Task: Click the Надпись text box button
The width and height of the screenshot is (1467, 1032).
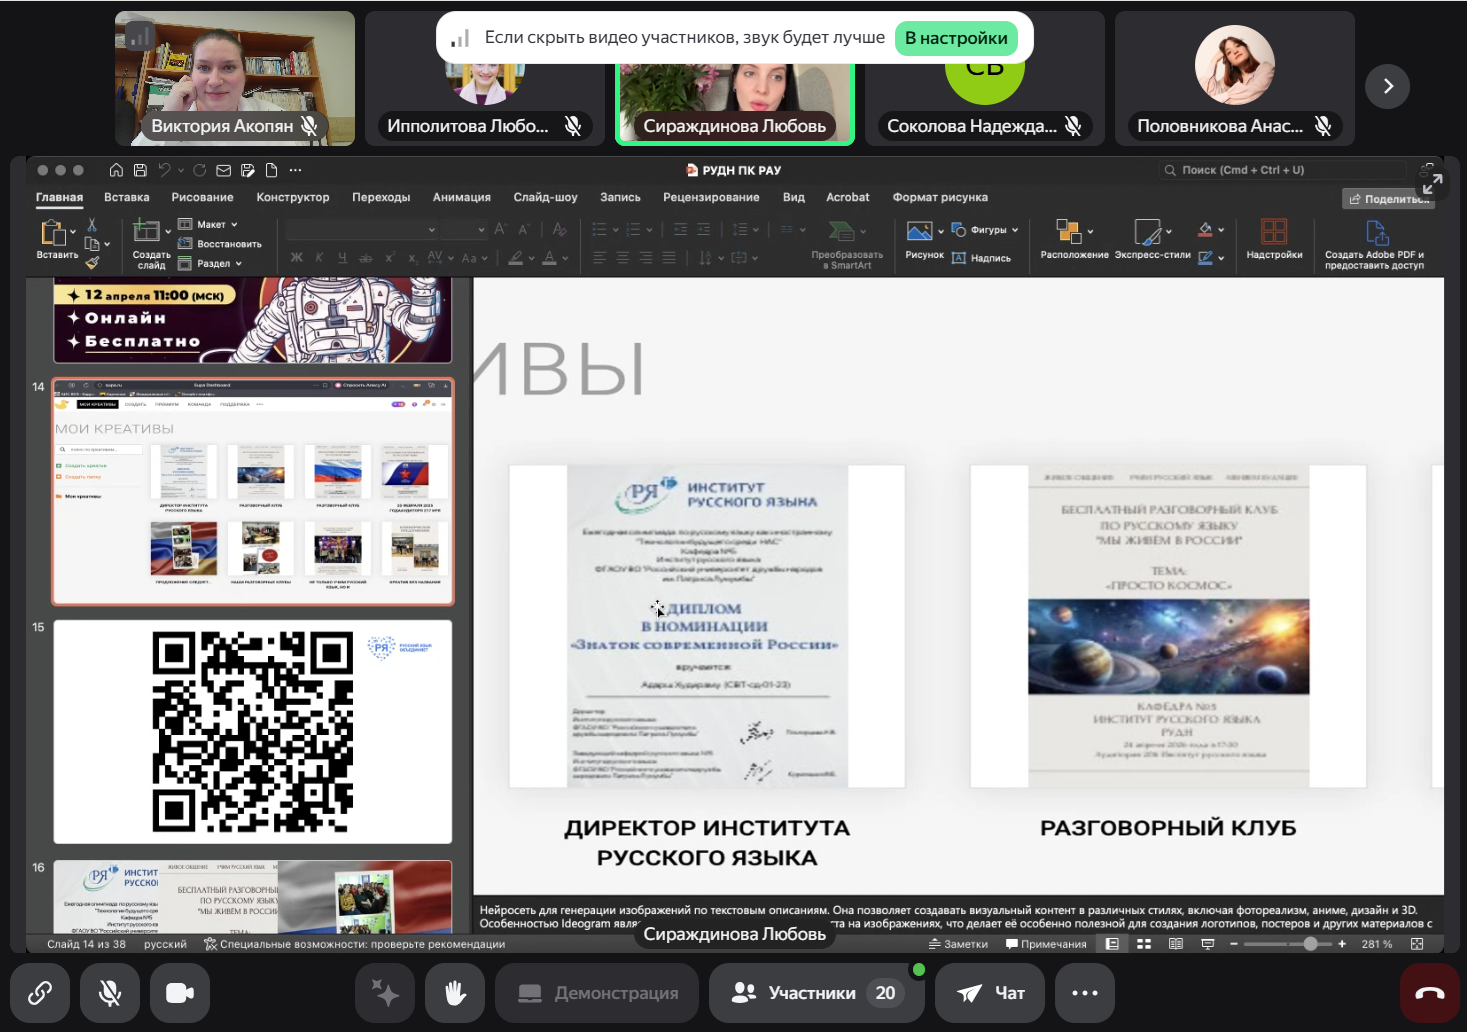Action: [x=981, y=258]
